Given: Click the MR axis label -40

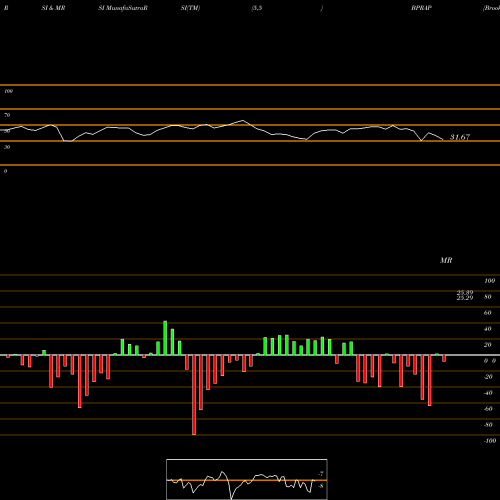Looking at the screenshot, I should point(488,393).
